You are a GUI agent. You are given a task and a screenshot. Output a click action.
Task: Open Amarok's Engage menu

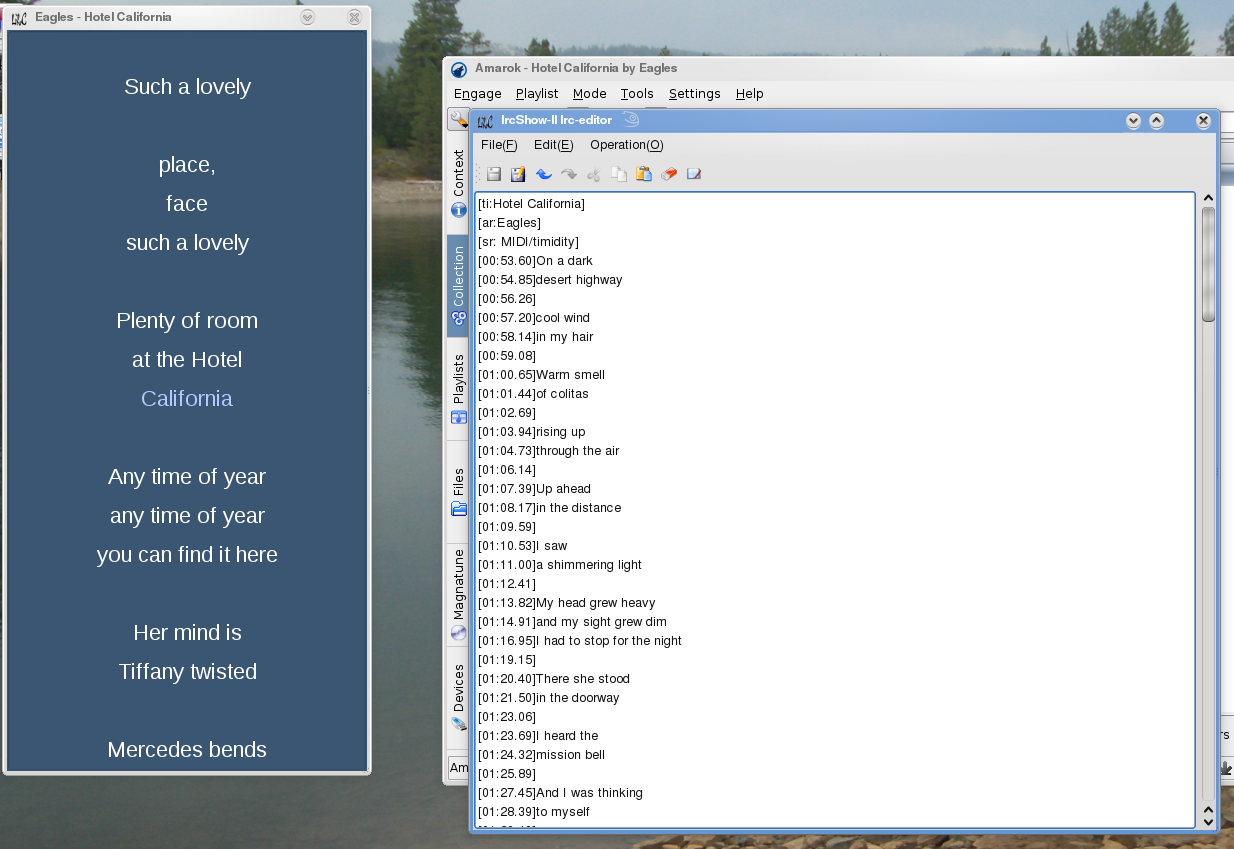click(x=478, y=93)
